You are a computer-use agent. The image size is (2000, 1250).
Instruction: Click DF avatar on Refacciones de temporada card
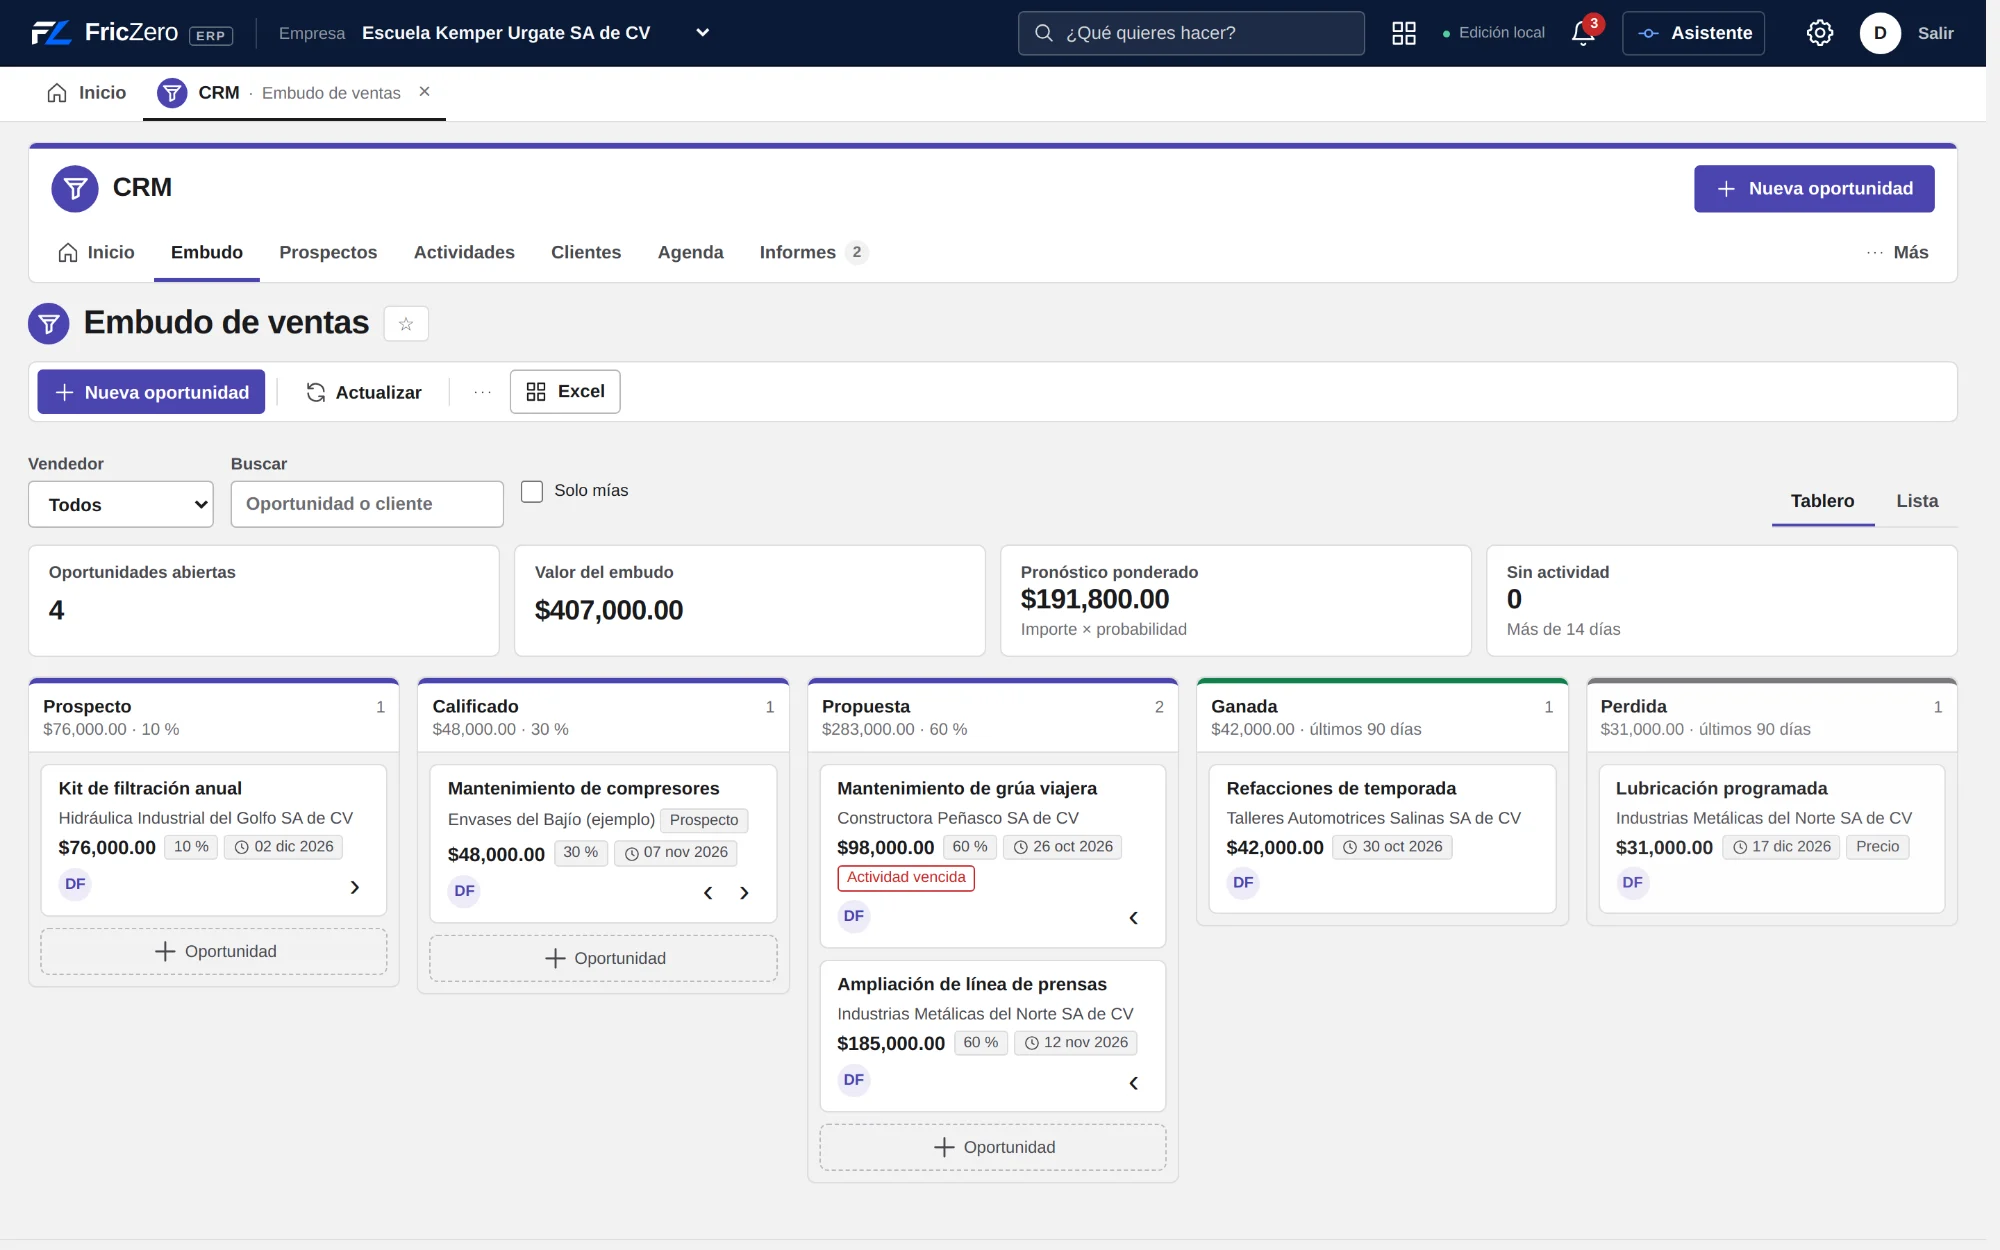click(1243, 883)
